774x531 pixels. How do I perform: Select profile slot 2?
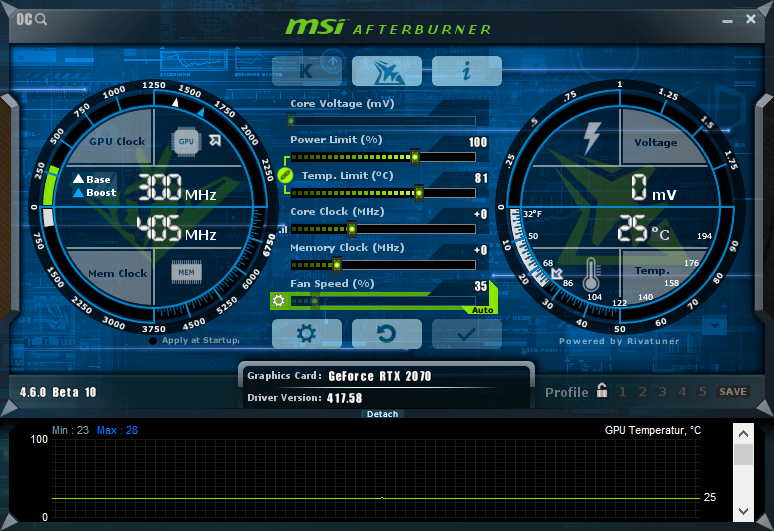(642, 392)
